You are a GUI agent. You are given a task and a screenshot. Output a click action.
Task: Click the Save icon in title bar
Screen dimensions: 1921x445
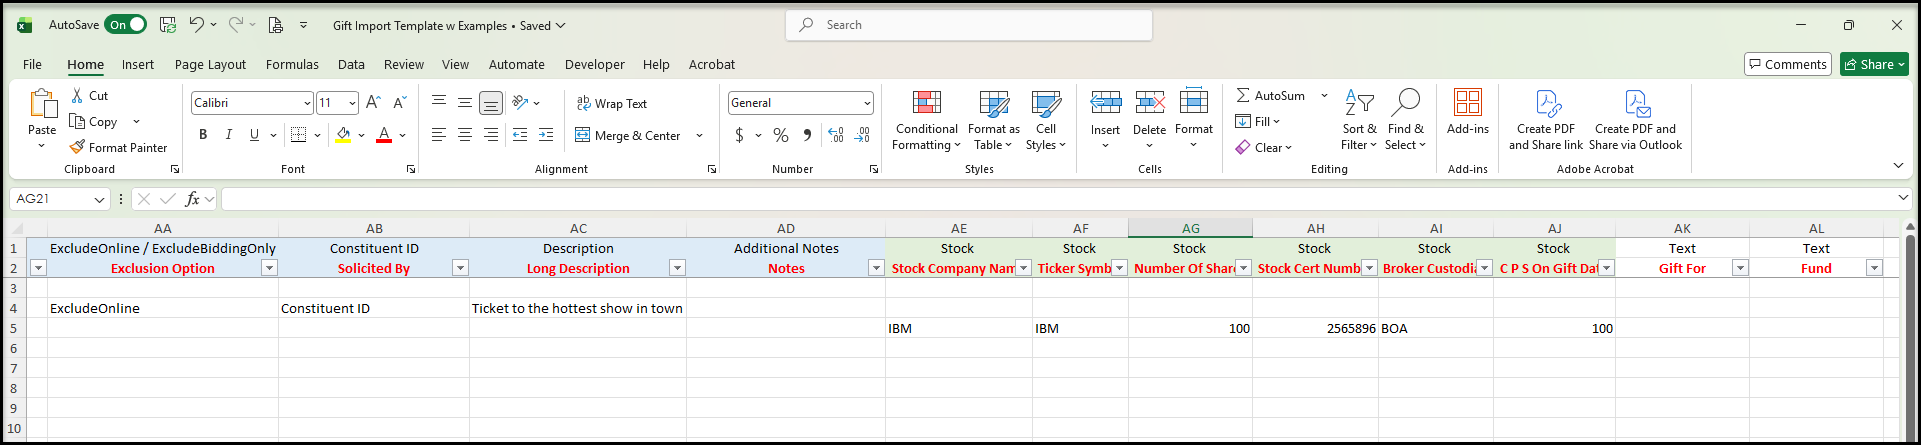168,25
